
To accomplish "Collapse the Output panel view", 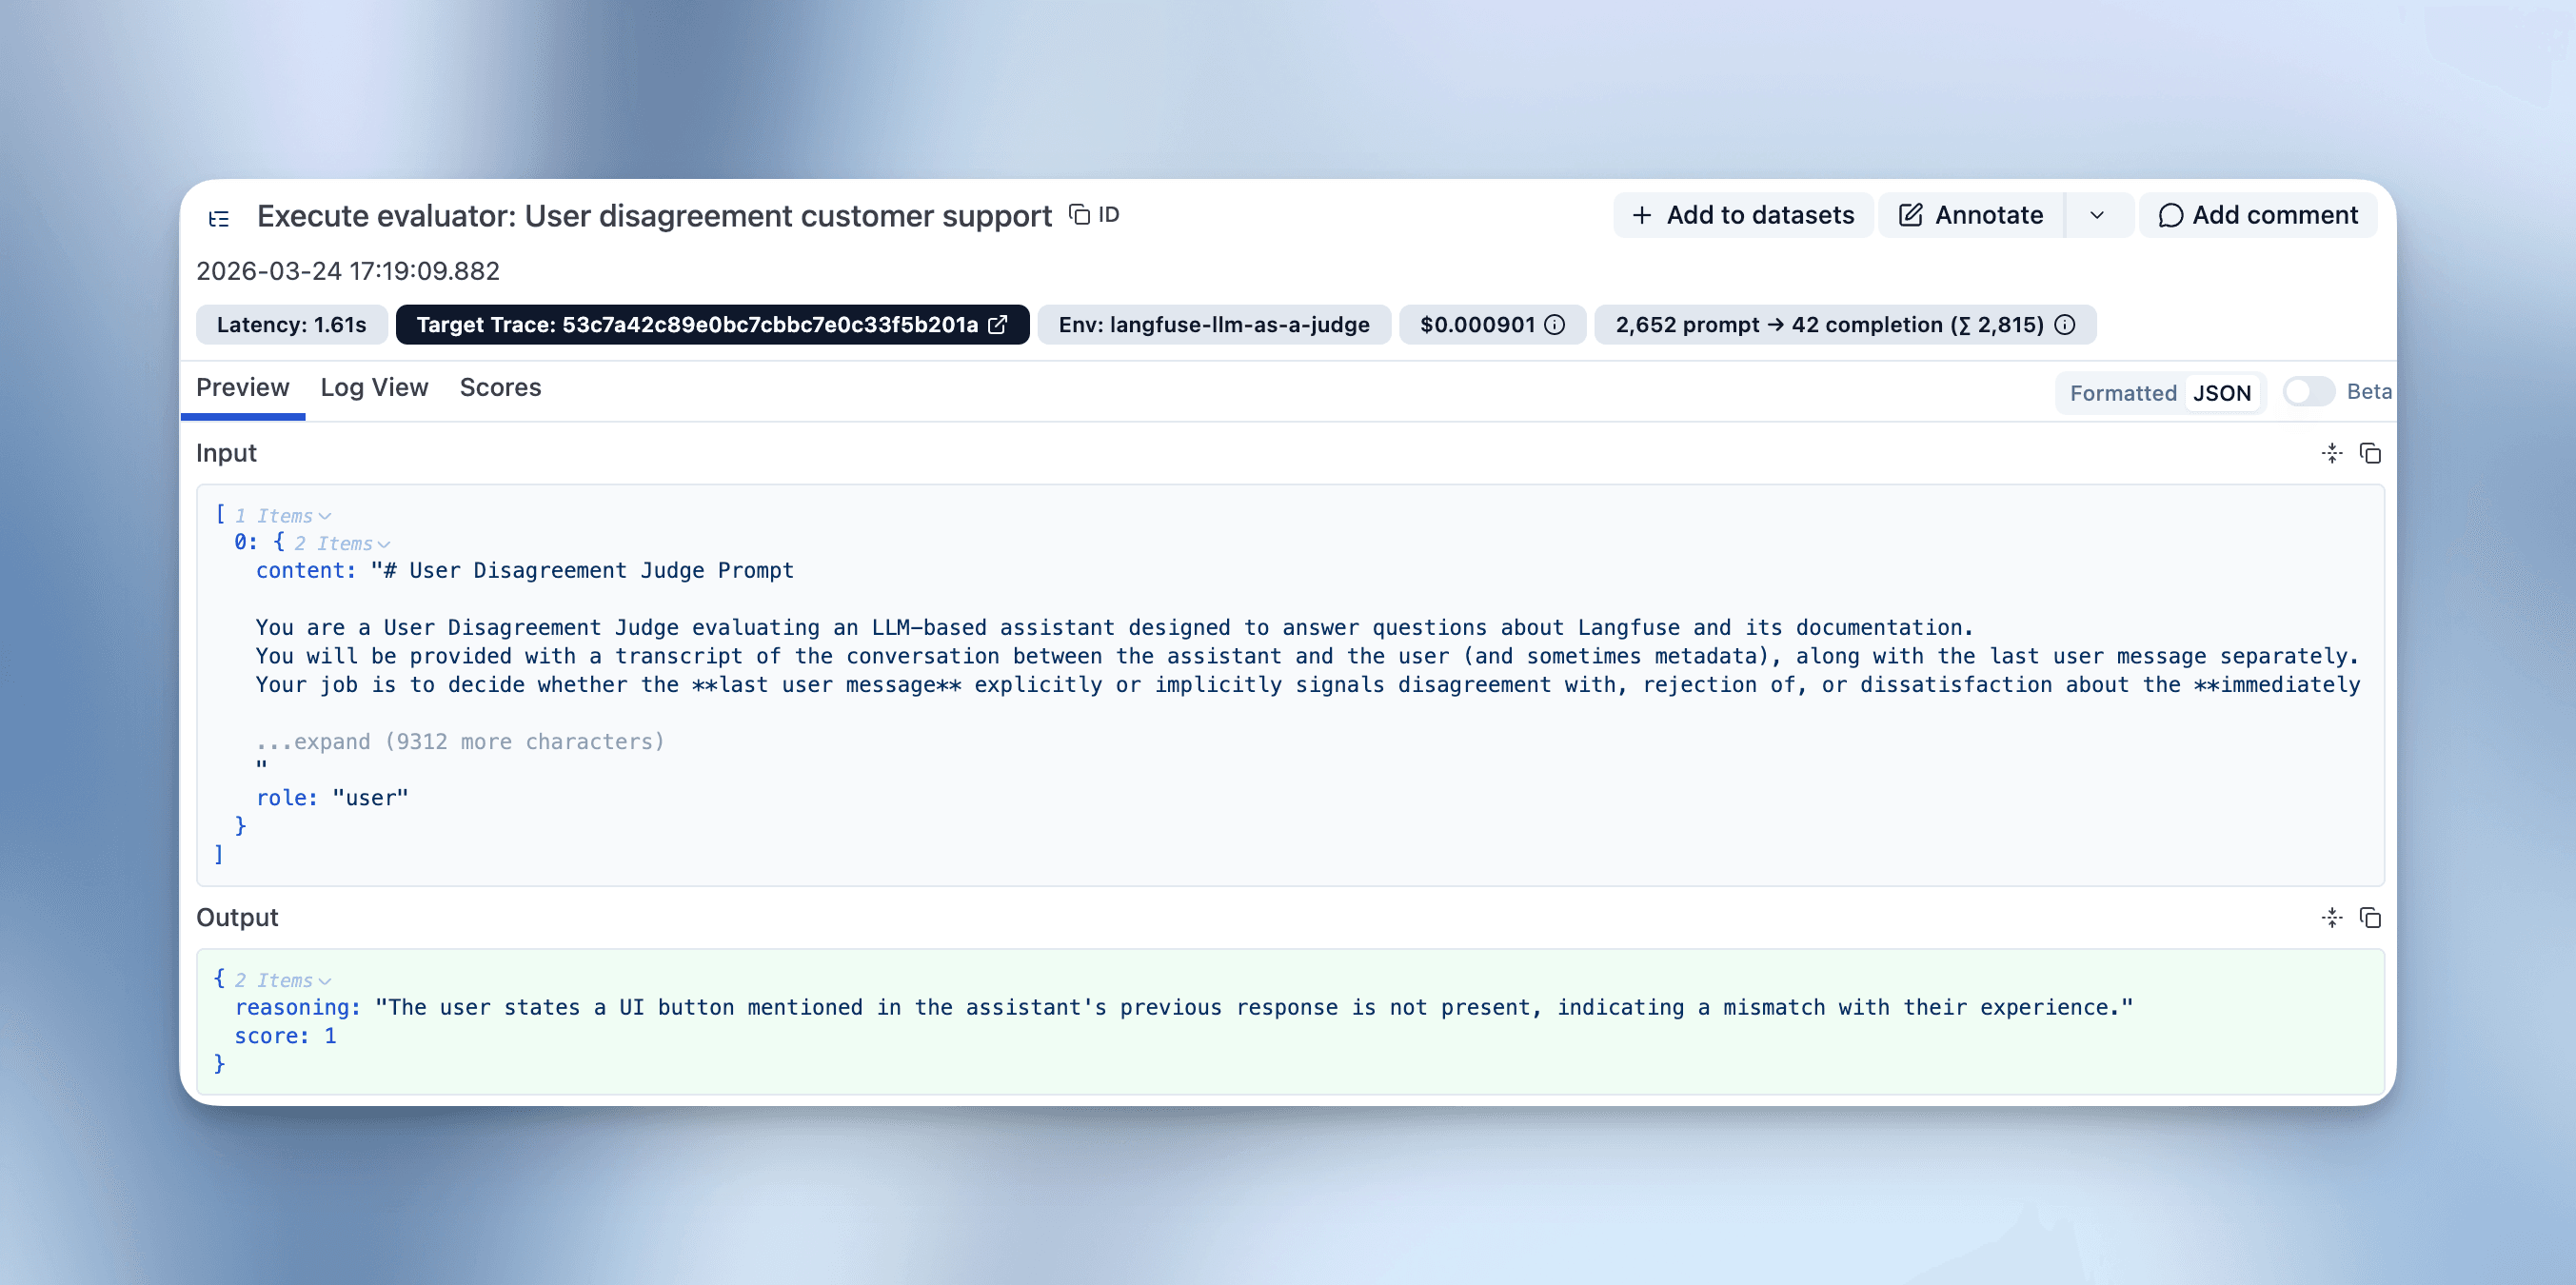I will (2332, 917).
